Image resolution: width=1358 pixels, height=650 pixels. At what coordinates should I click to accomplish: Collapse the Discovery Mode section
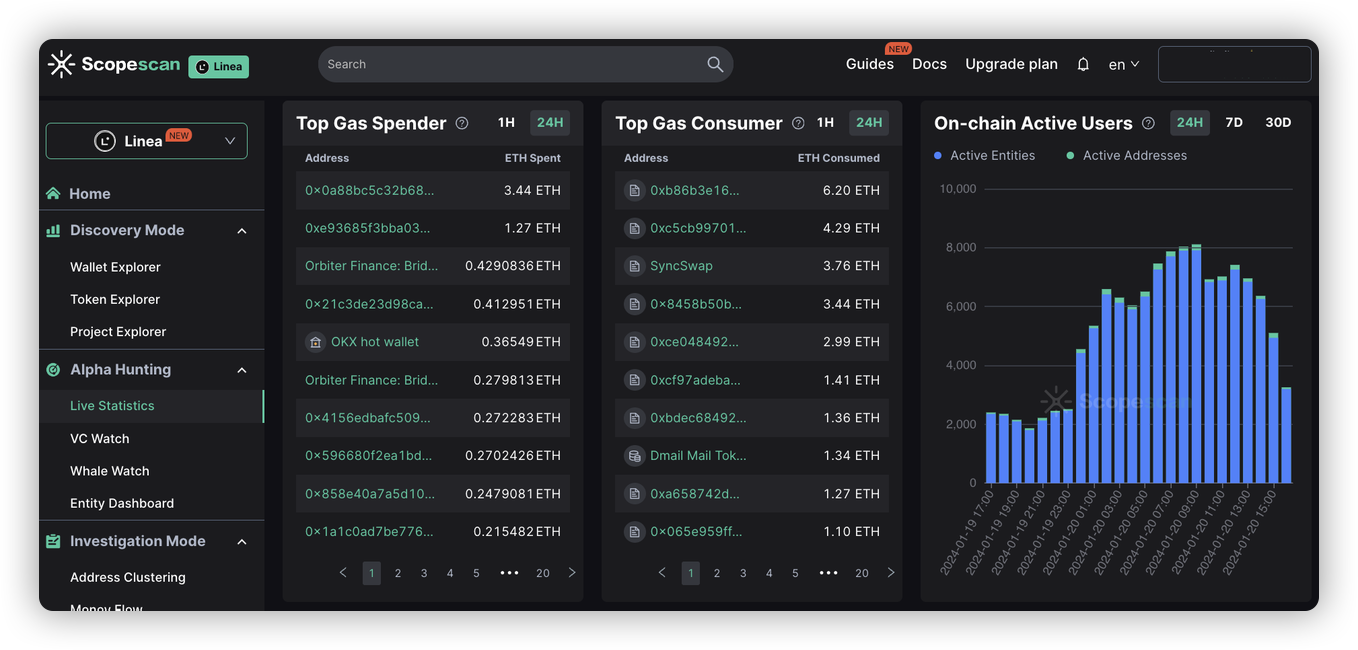click(x=241, y=231)
